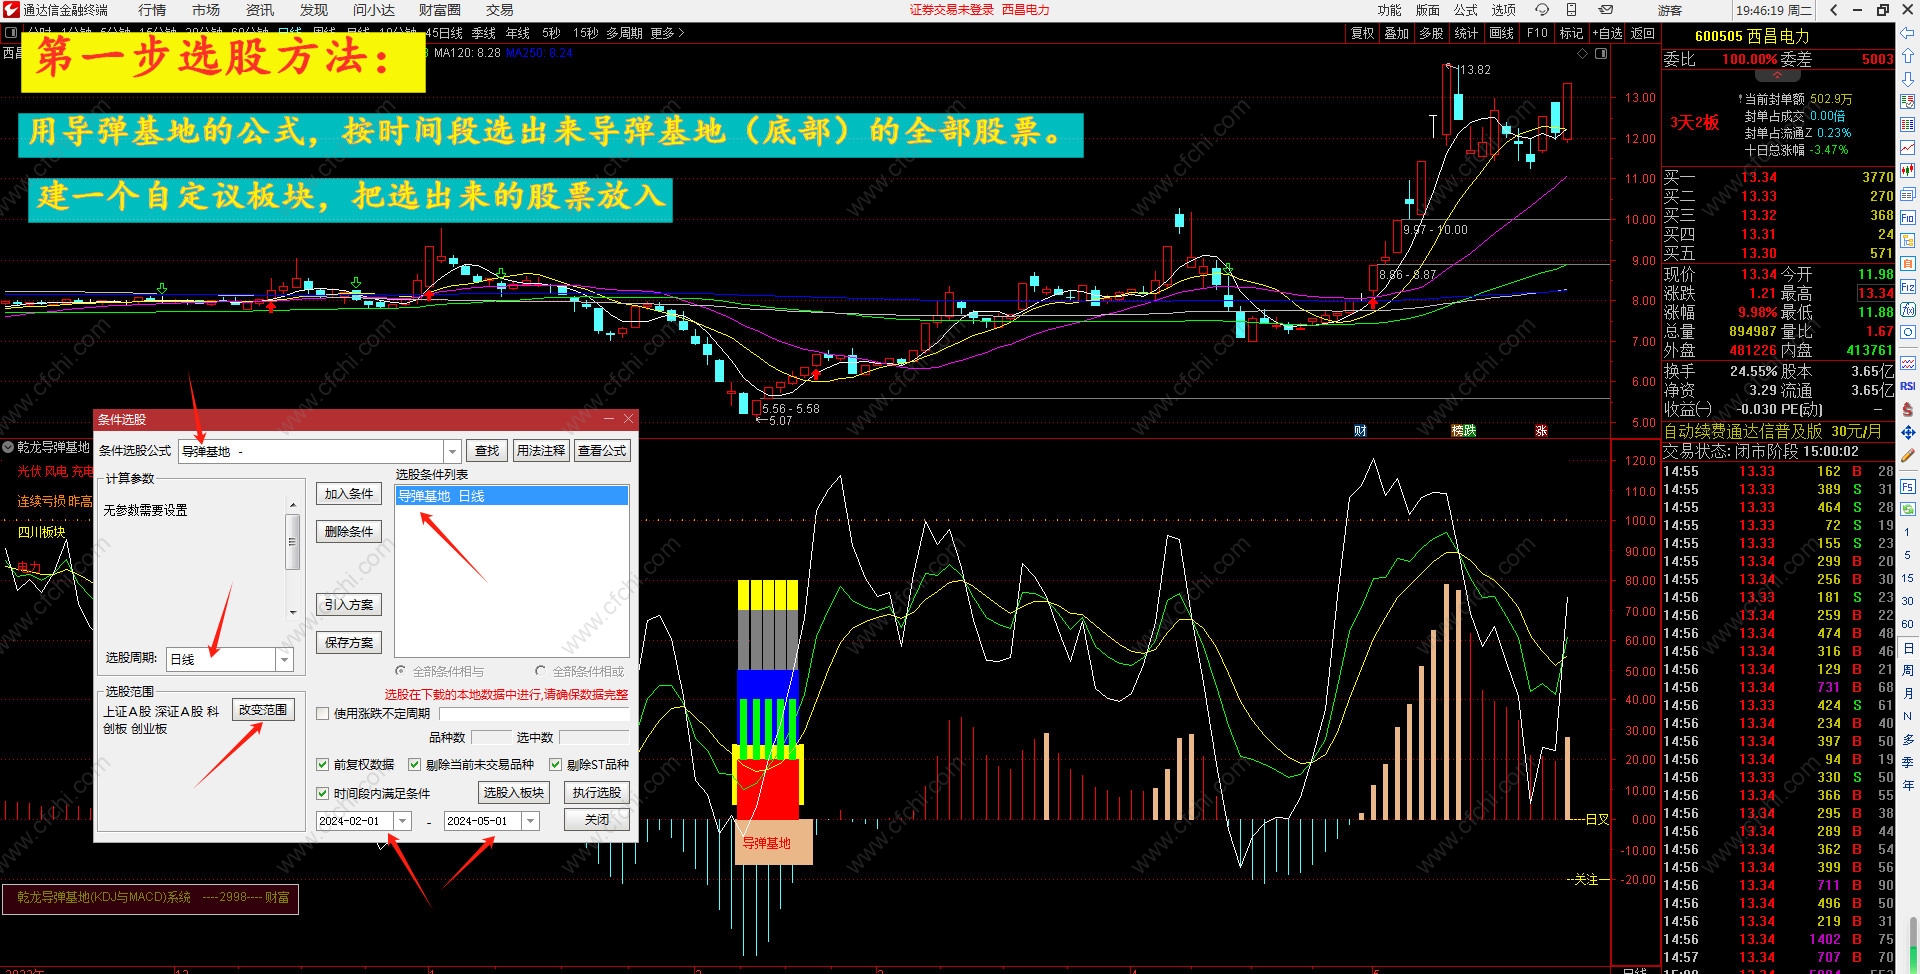Toggle the 时间段内满足条件 checkbox

322,794
